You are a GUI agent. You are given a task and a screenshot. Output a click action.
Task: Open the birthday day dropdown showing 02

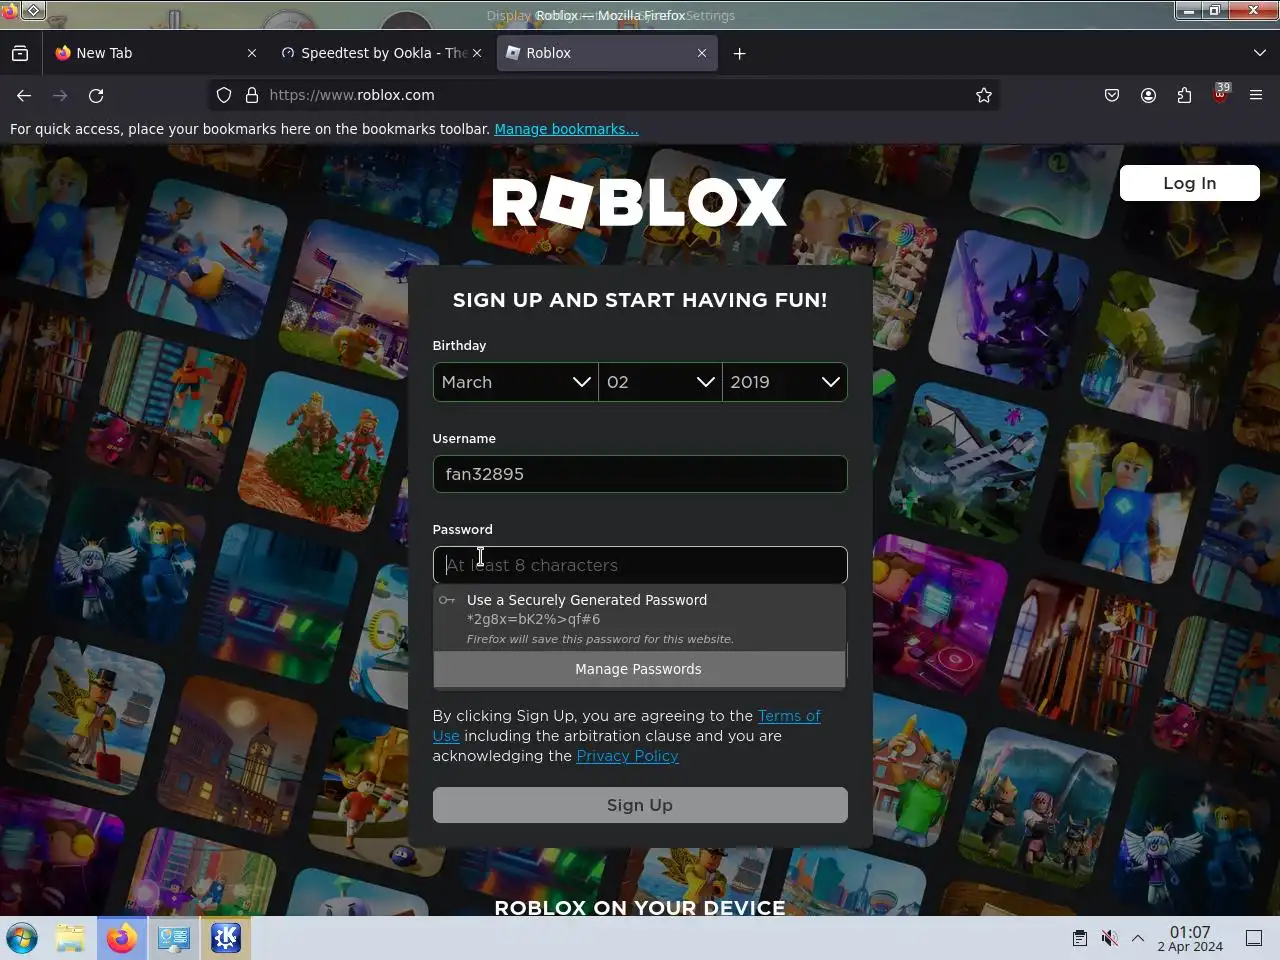click(x=660, y=382)
